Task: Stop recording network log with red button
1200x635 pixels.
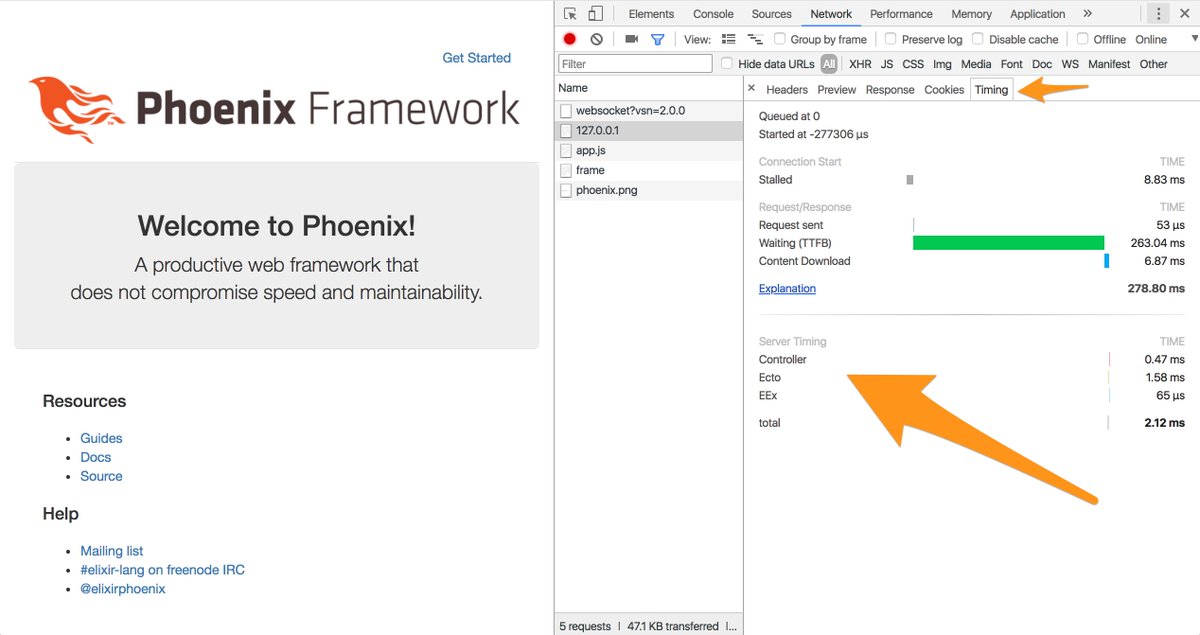Action: 570,39
